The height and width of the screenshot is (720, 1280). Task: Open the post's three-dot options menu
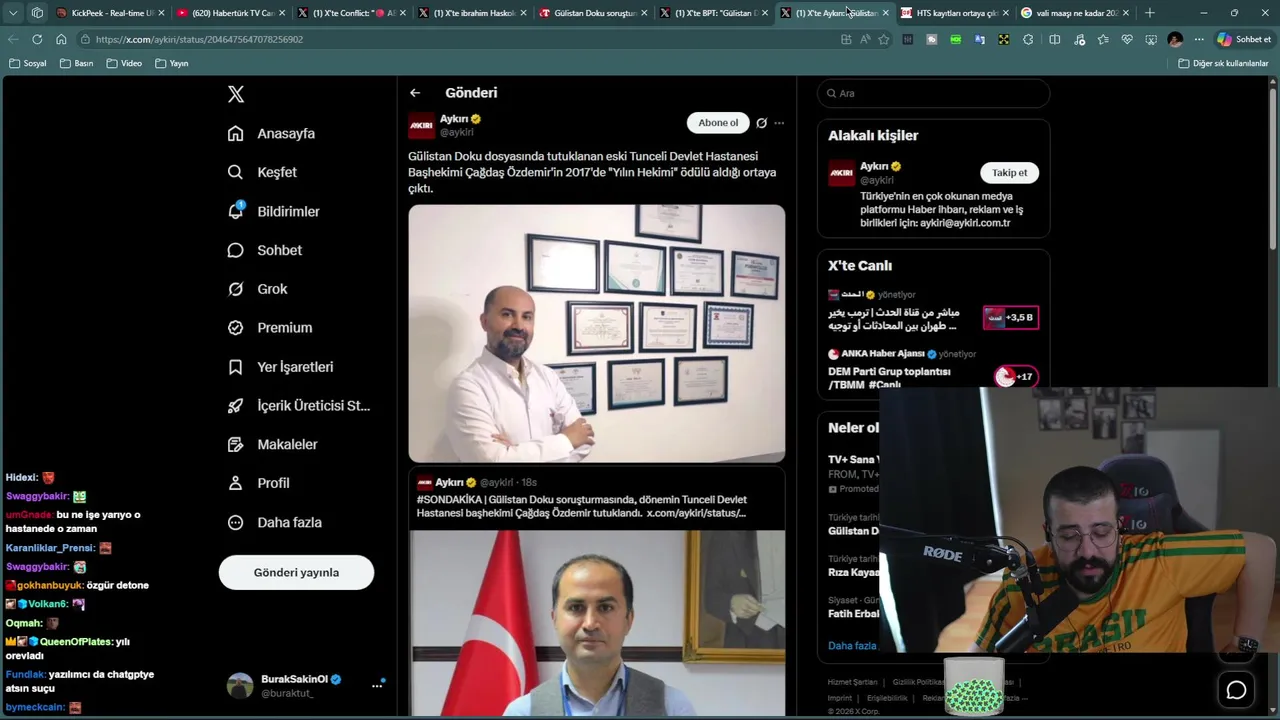779,123
